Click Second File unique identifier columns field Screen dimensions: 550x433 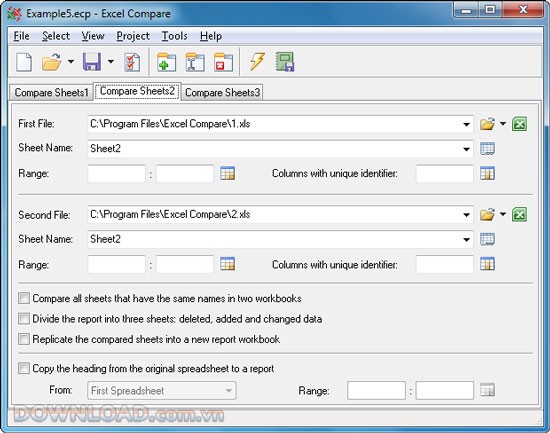445,264
